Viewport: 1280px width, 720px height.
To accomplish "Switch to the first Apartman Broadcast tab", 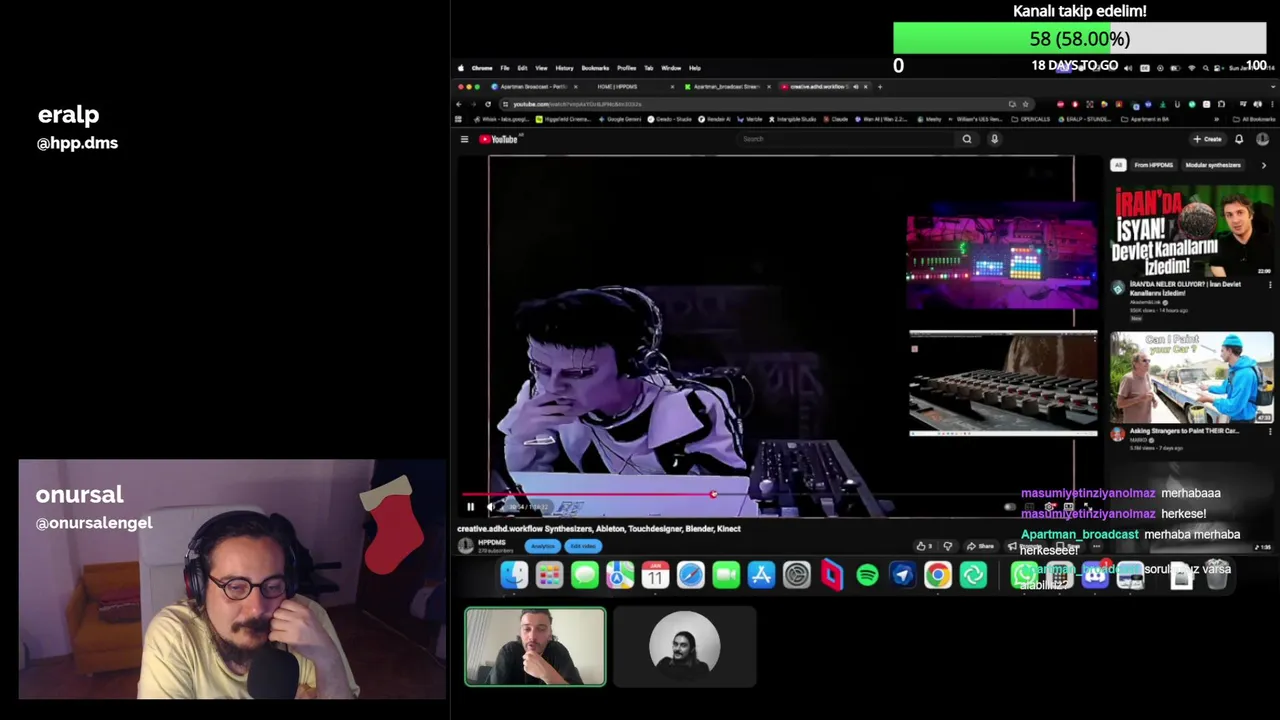I will (x=533, y=87).
